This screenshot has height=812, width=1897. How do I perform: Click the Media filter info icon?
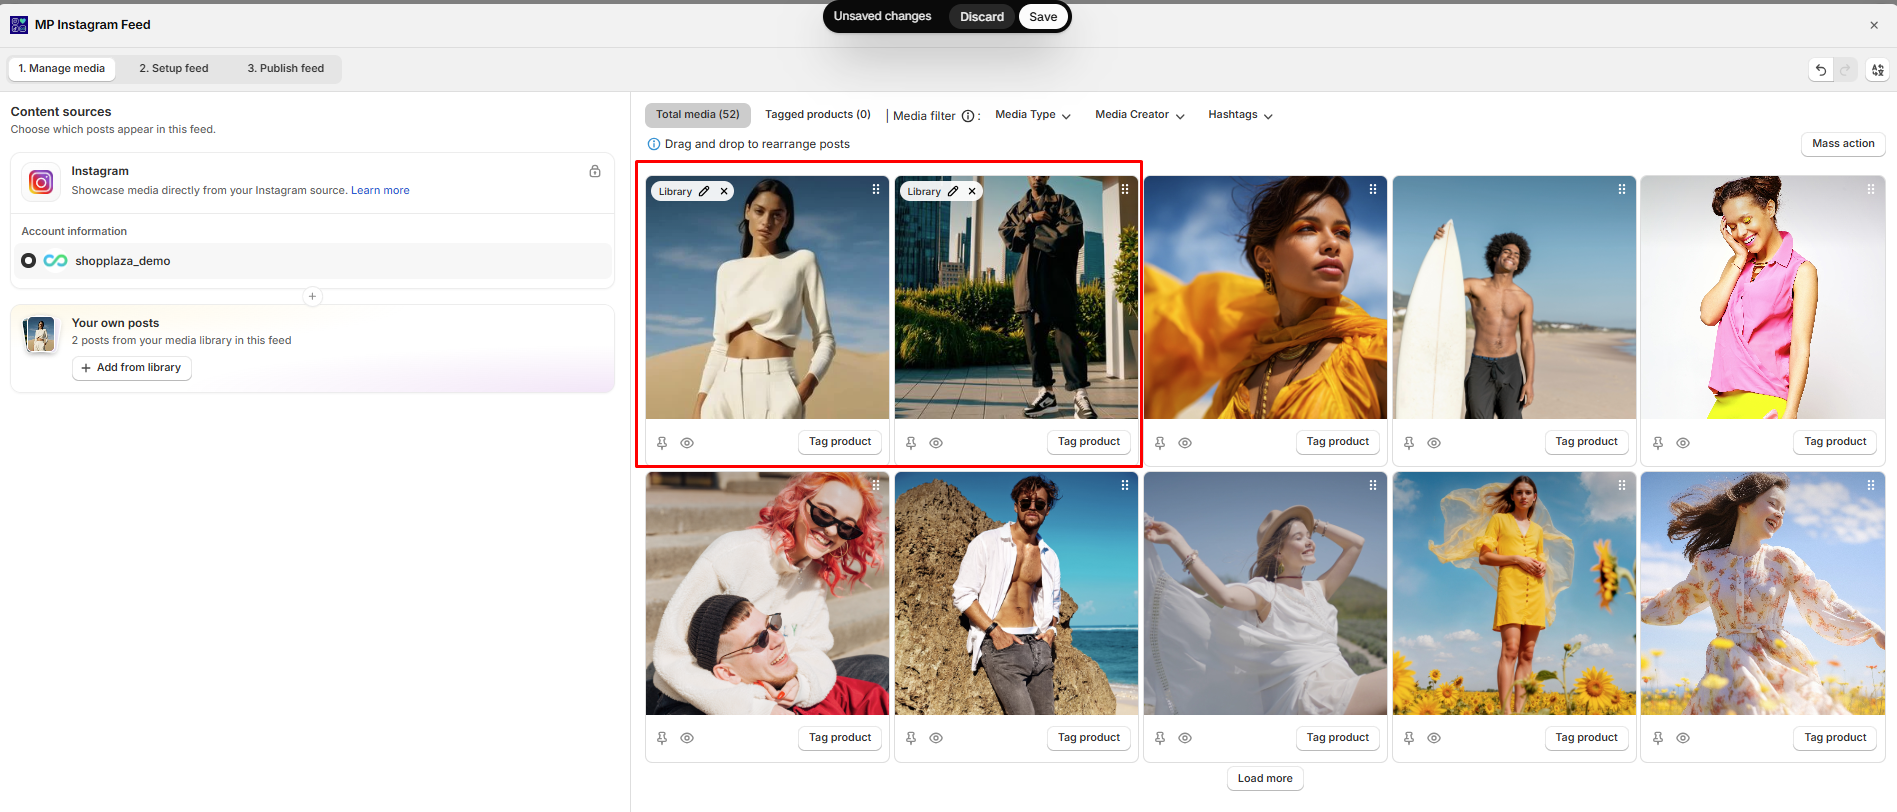click(x=968, y=116)
